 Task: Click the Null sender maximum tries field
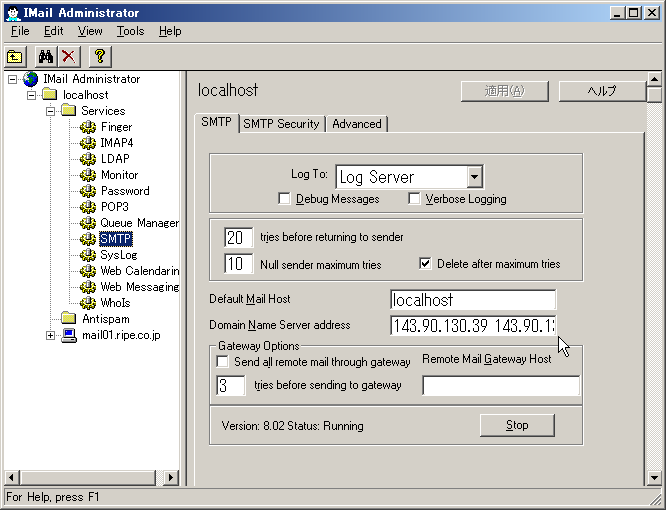(x=238, y=264)
